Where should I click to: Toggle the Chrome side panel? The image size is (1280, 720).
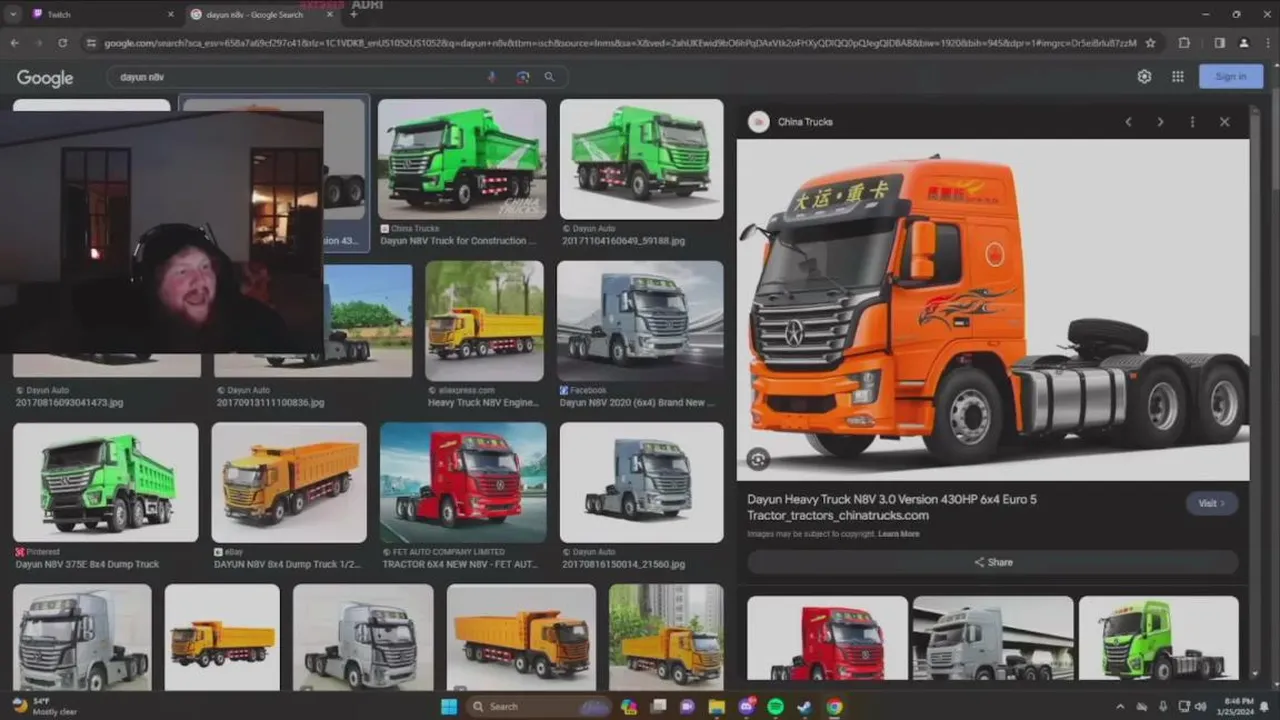point(1219,43)
